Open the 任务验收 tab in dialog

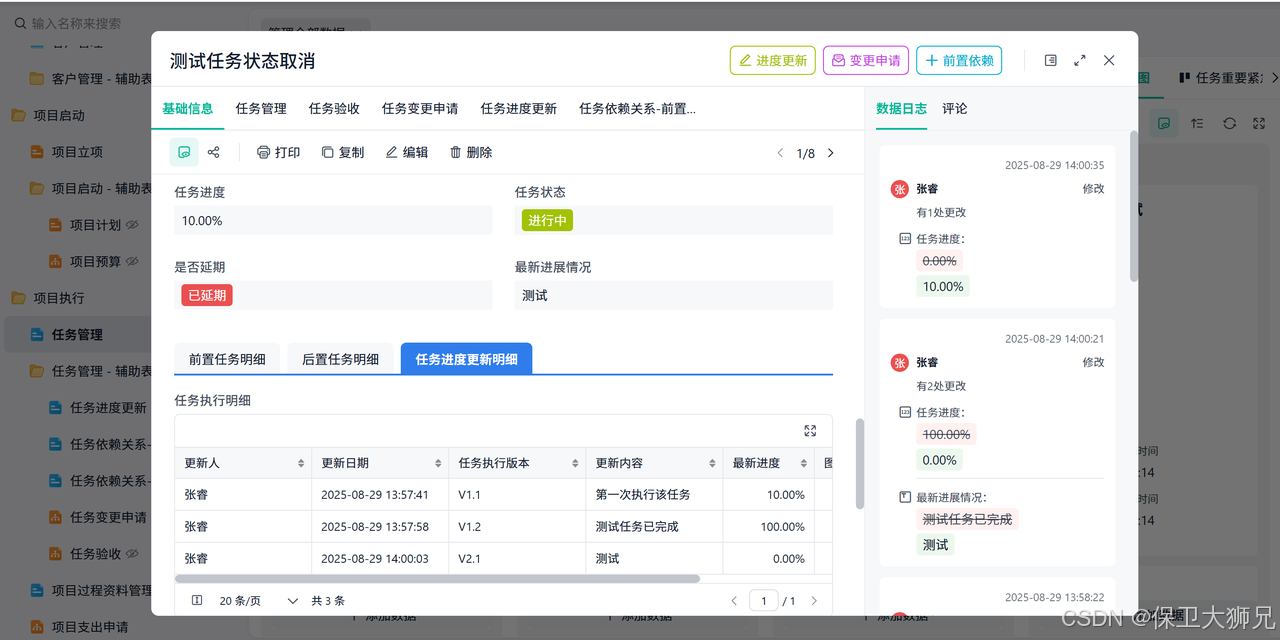pos(334,109)
